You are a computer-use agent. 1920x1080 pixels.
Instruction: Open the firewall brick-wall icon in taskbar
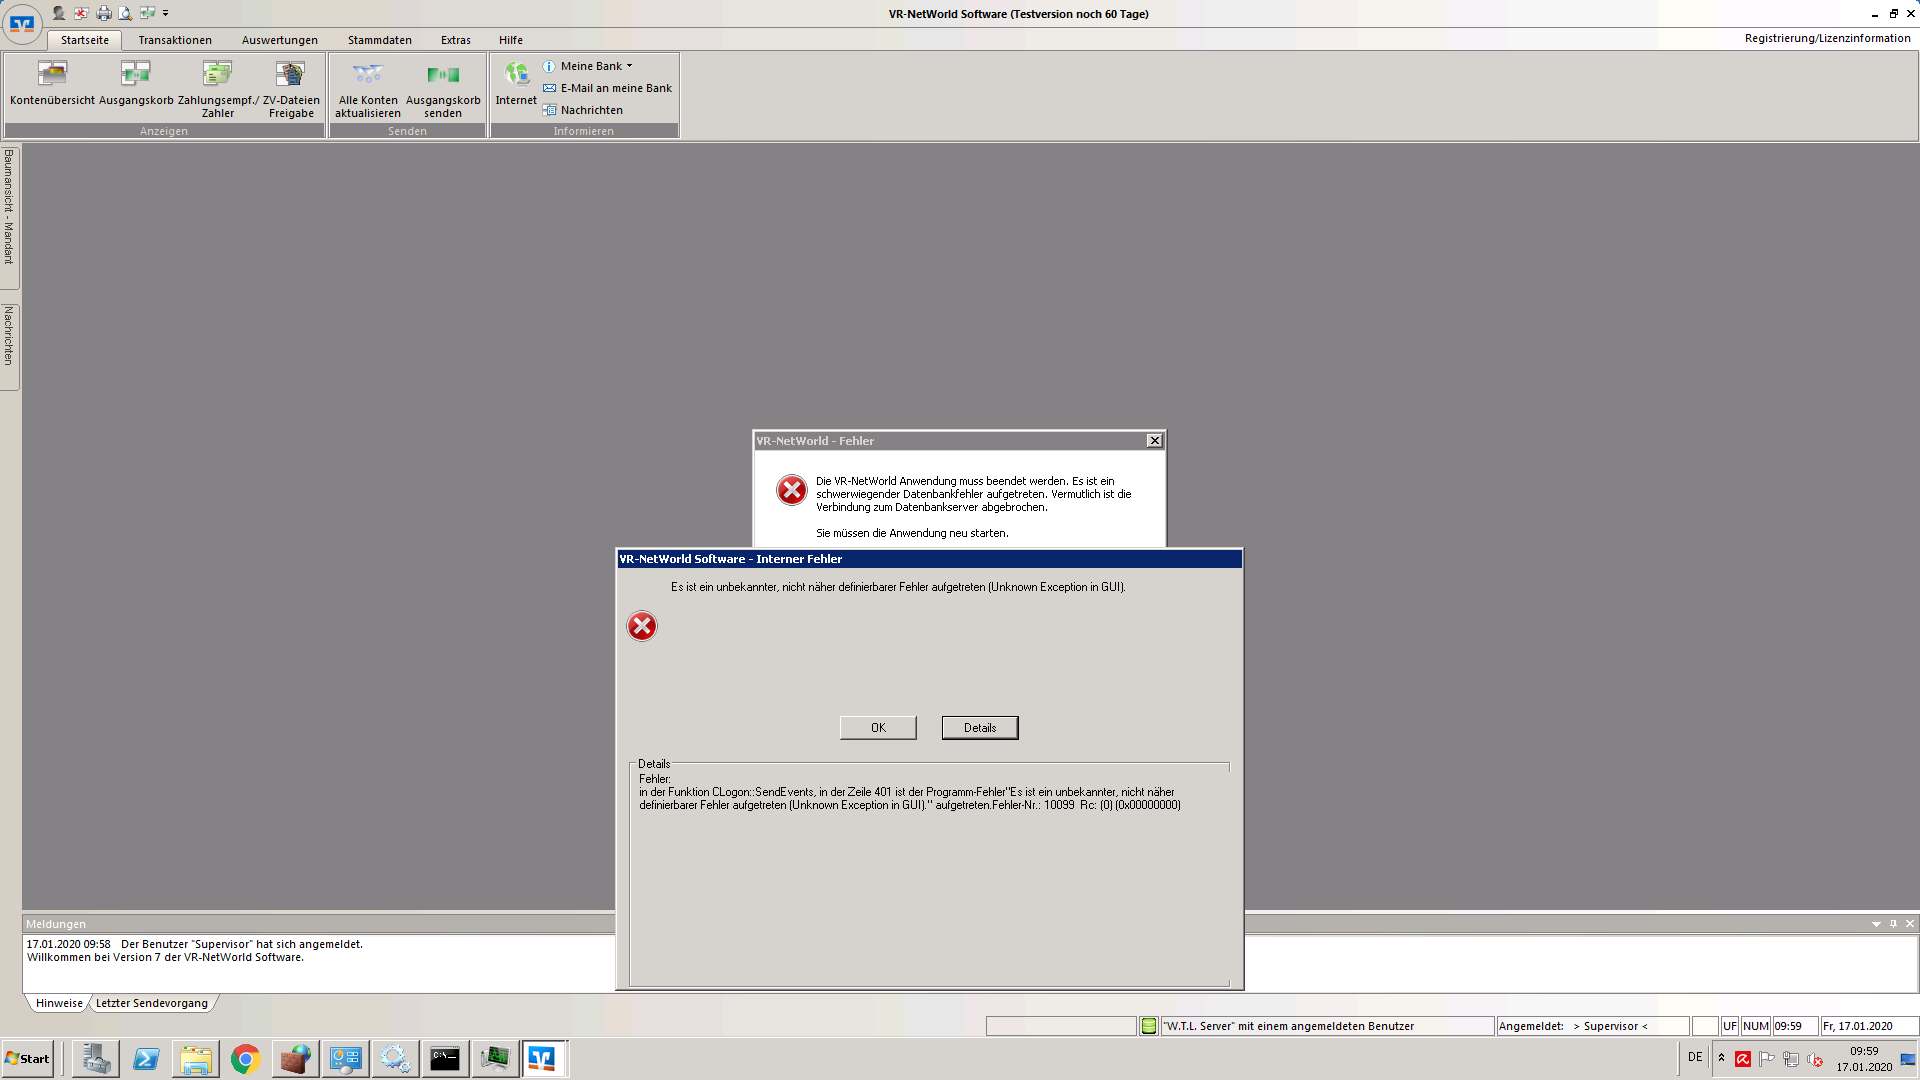(296, 1059)
